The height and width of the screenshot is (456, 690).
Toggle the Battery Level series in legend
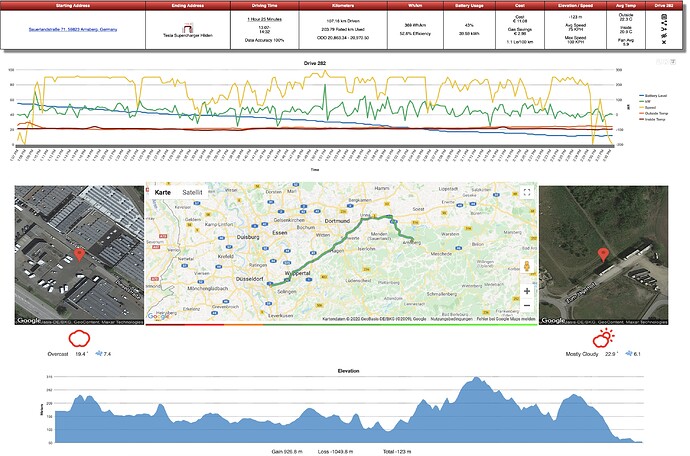click(x=653, y=96)
